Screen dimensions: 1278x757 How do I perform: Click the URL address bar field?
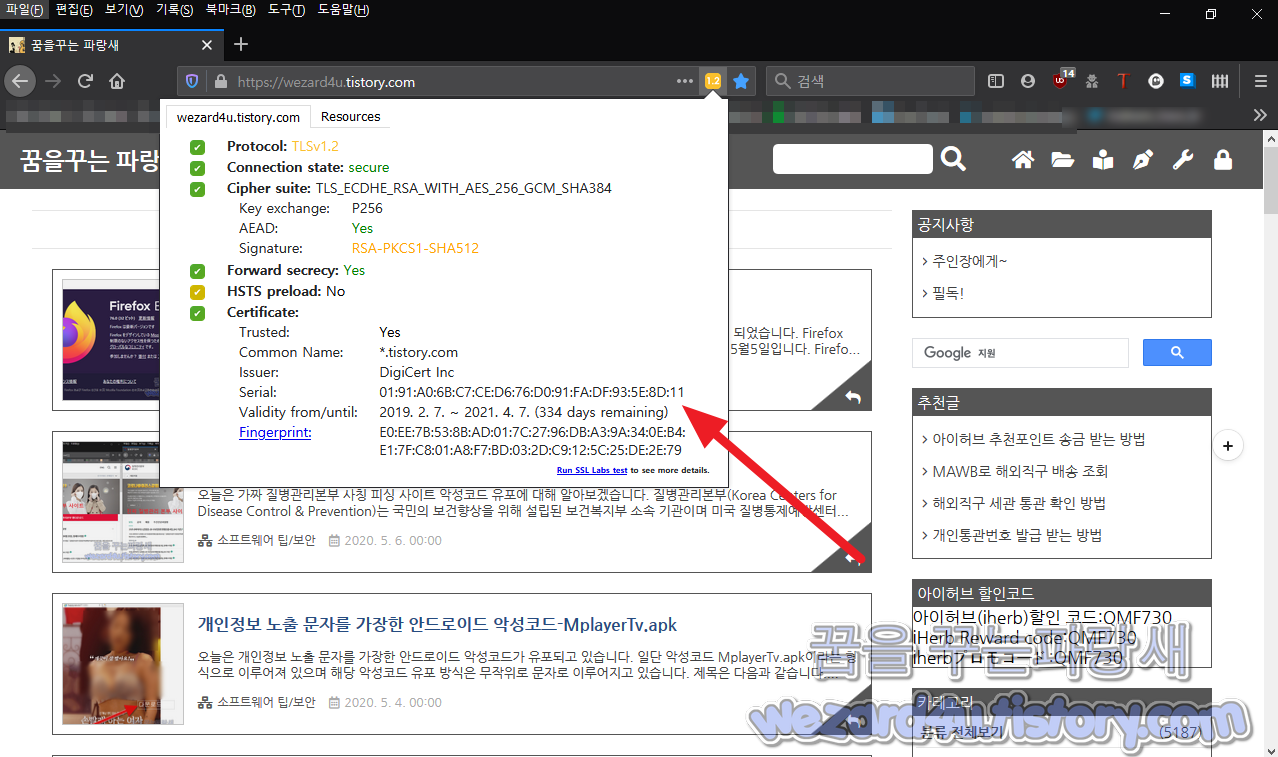point(450,82)
